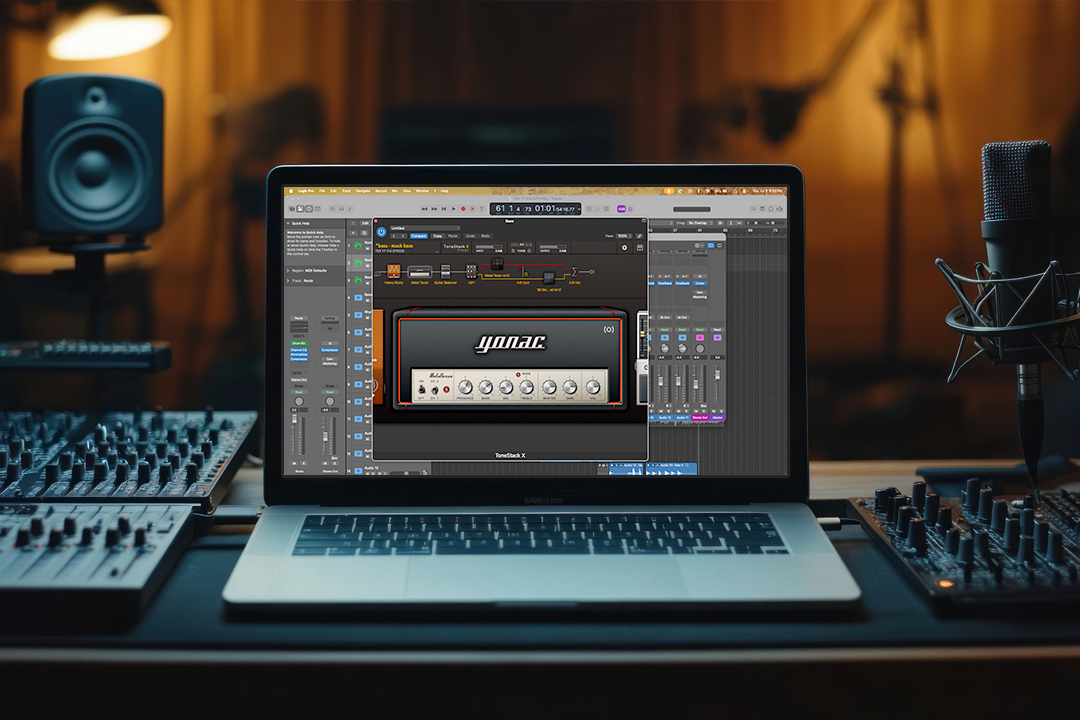Click the Paste button in plugin header
Image resolution: width=1080 pixels, height=720 pixels.
click(x=453, y=236)
